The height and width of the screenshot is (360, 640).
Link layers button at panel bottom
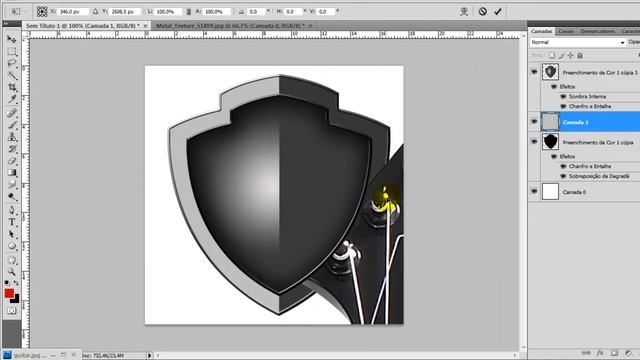(x=586, y=353)
